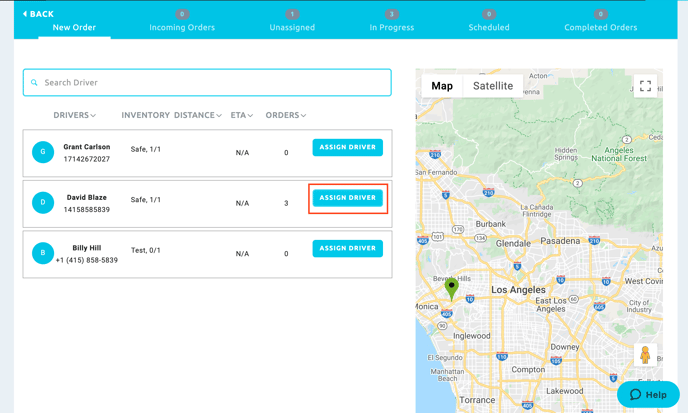
Task: Click the Glendale label on map
Action: (513, 243)
